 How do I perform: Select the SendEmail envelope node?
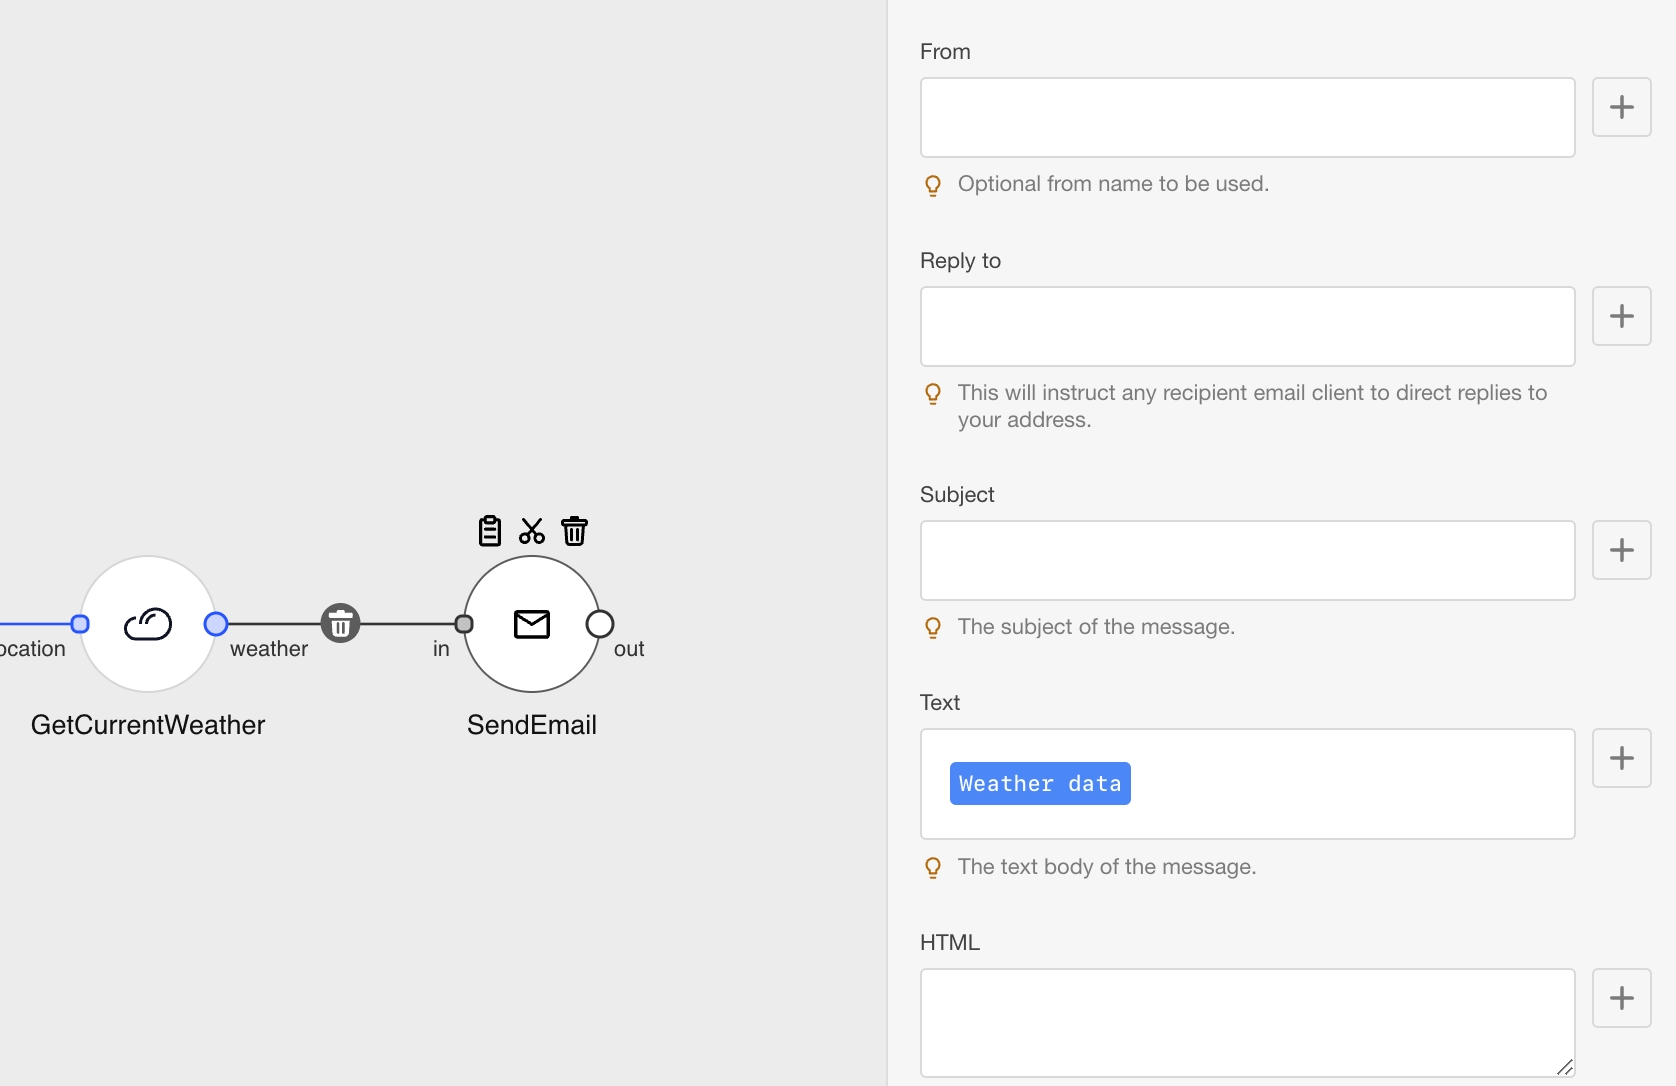[532, 624]
